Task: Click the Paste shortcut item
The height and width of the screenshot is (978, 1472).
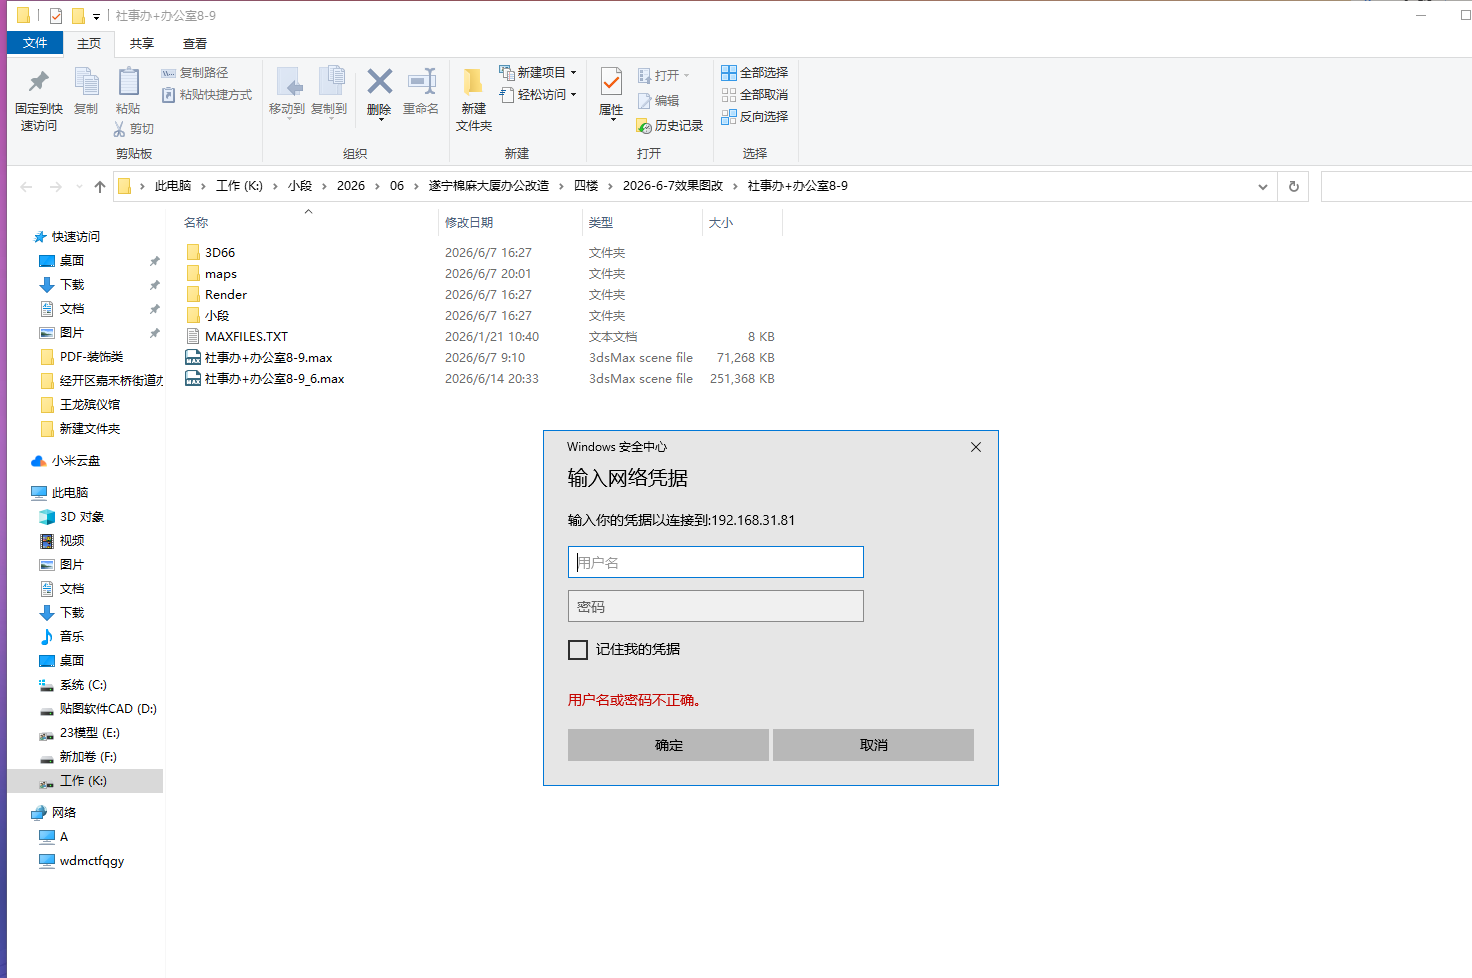Action: pos(206,95)
